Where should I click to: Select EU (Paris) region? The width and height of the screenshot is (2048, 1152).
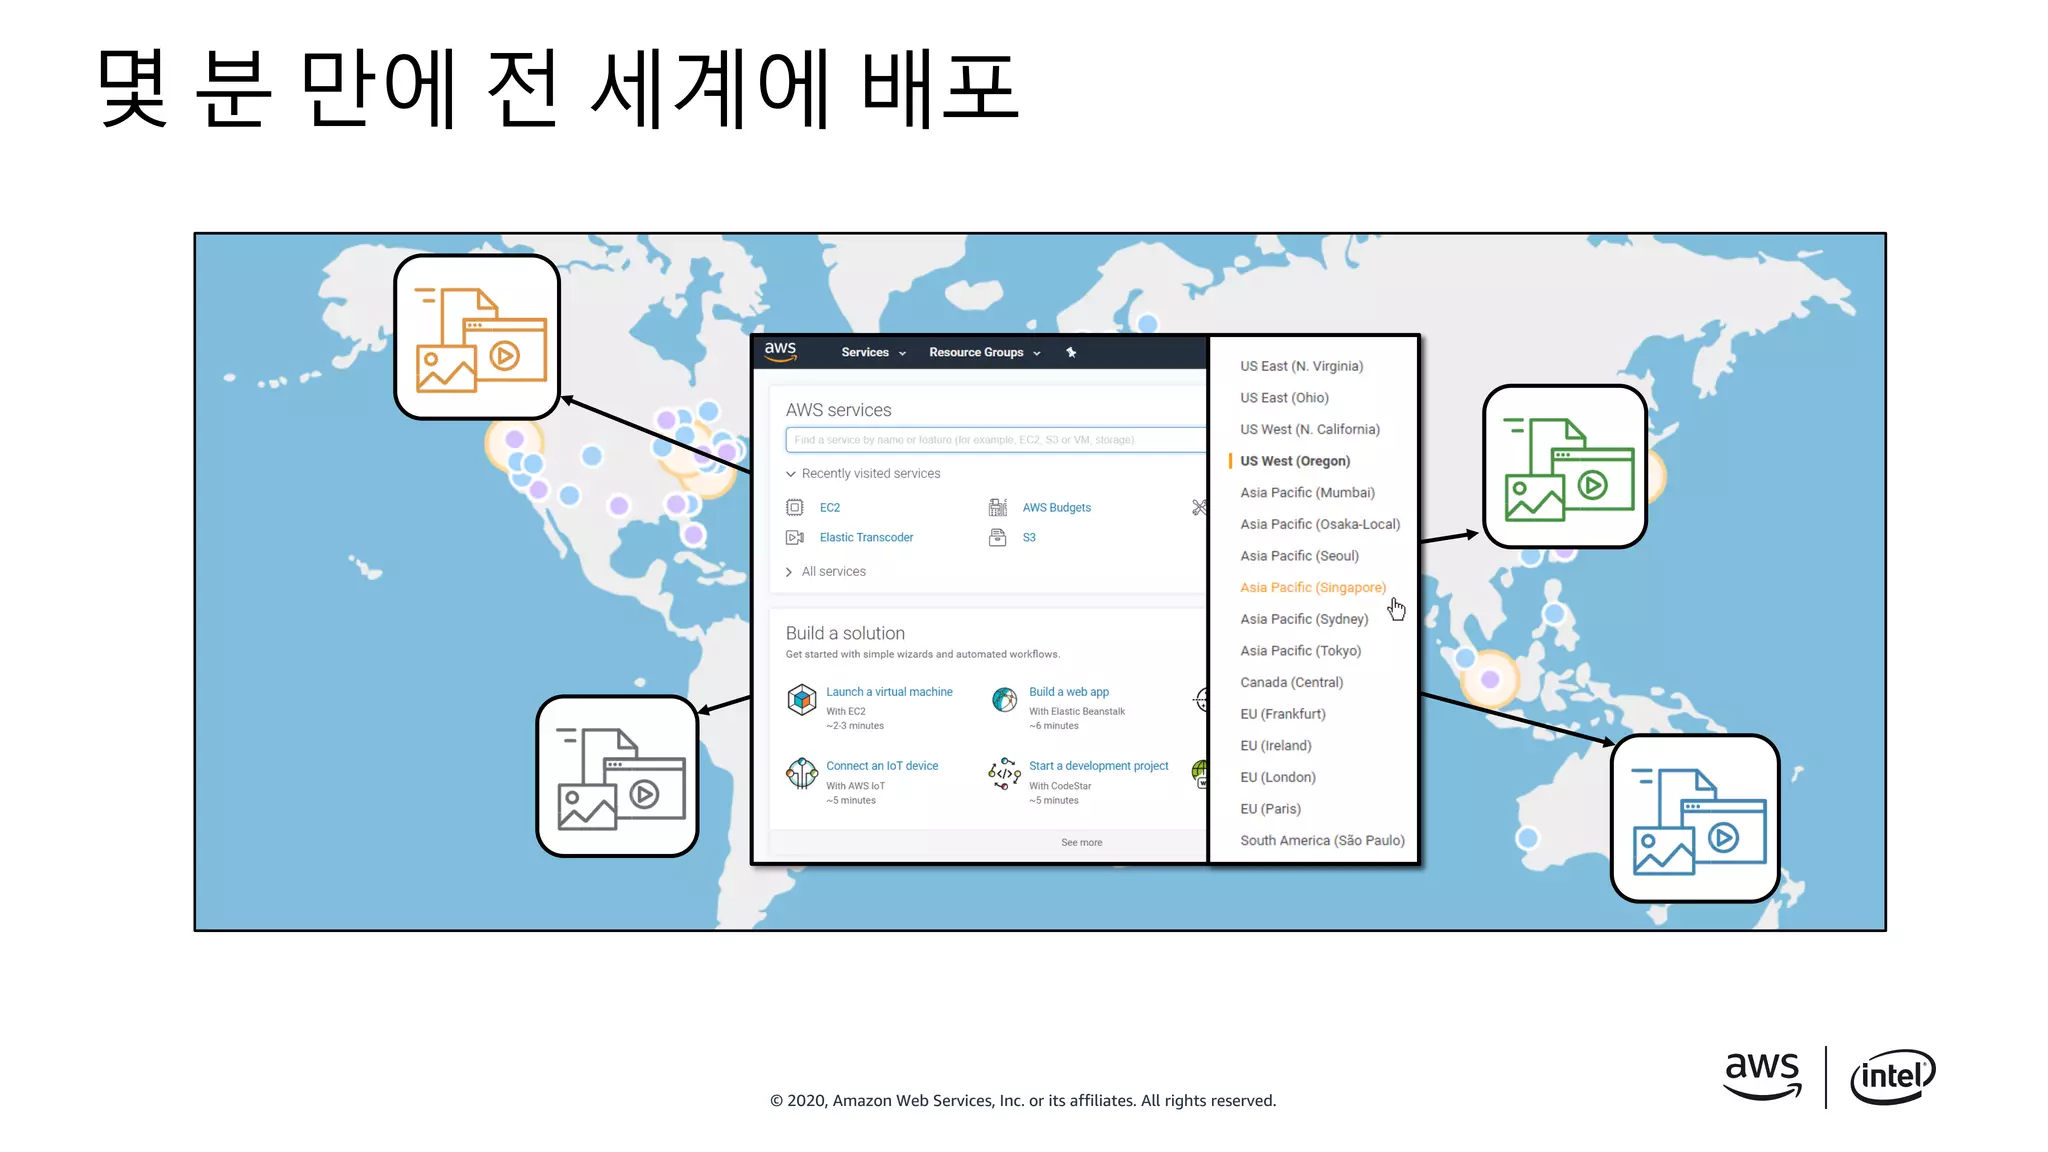(1270, 810)
